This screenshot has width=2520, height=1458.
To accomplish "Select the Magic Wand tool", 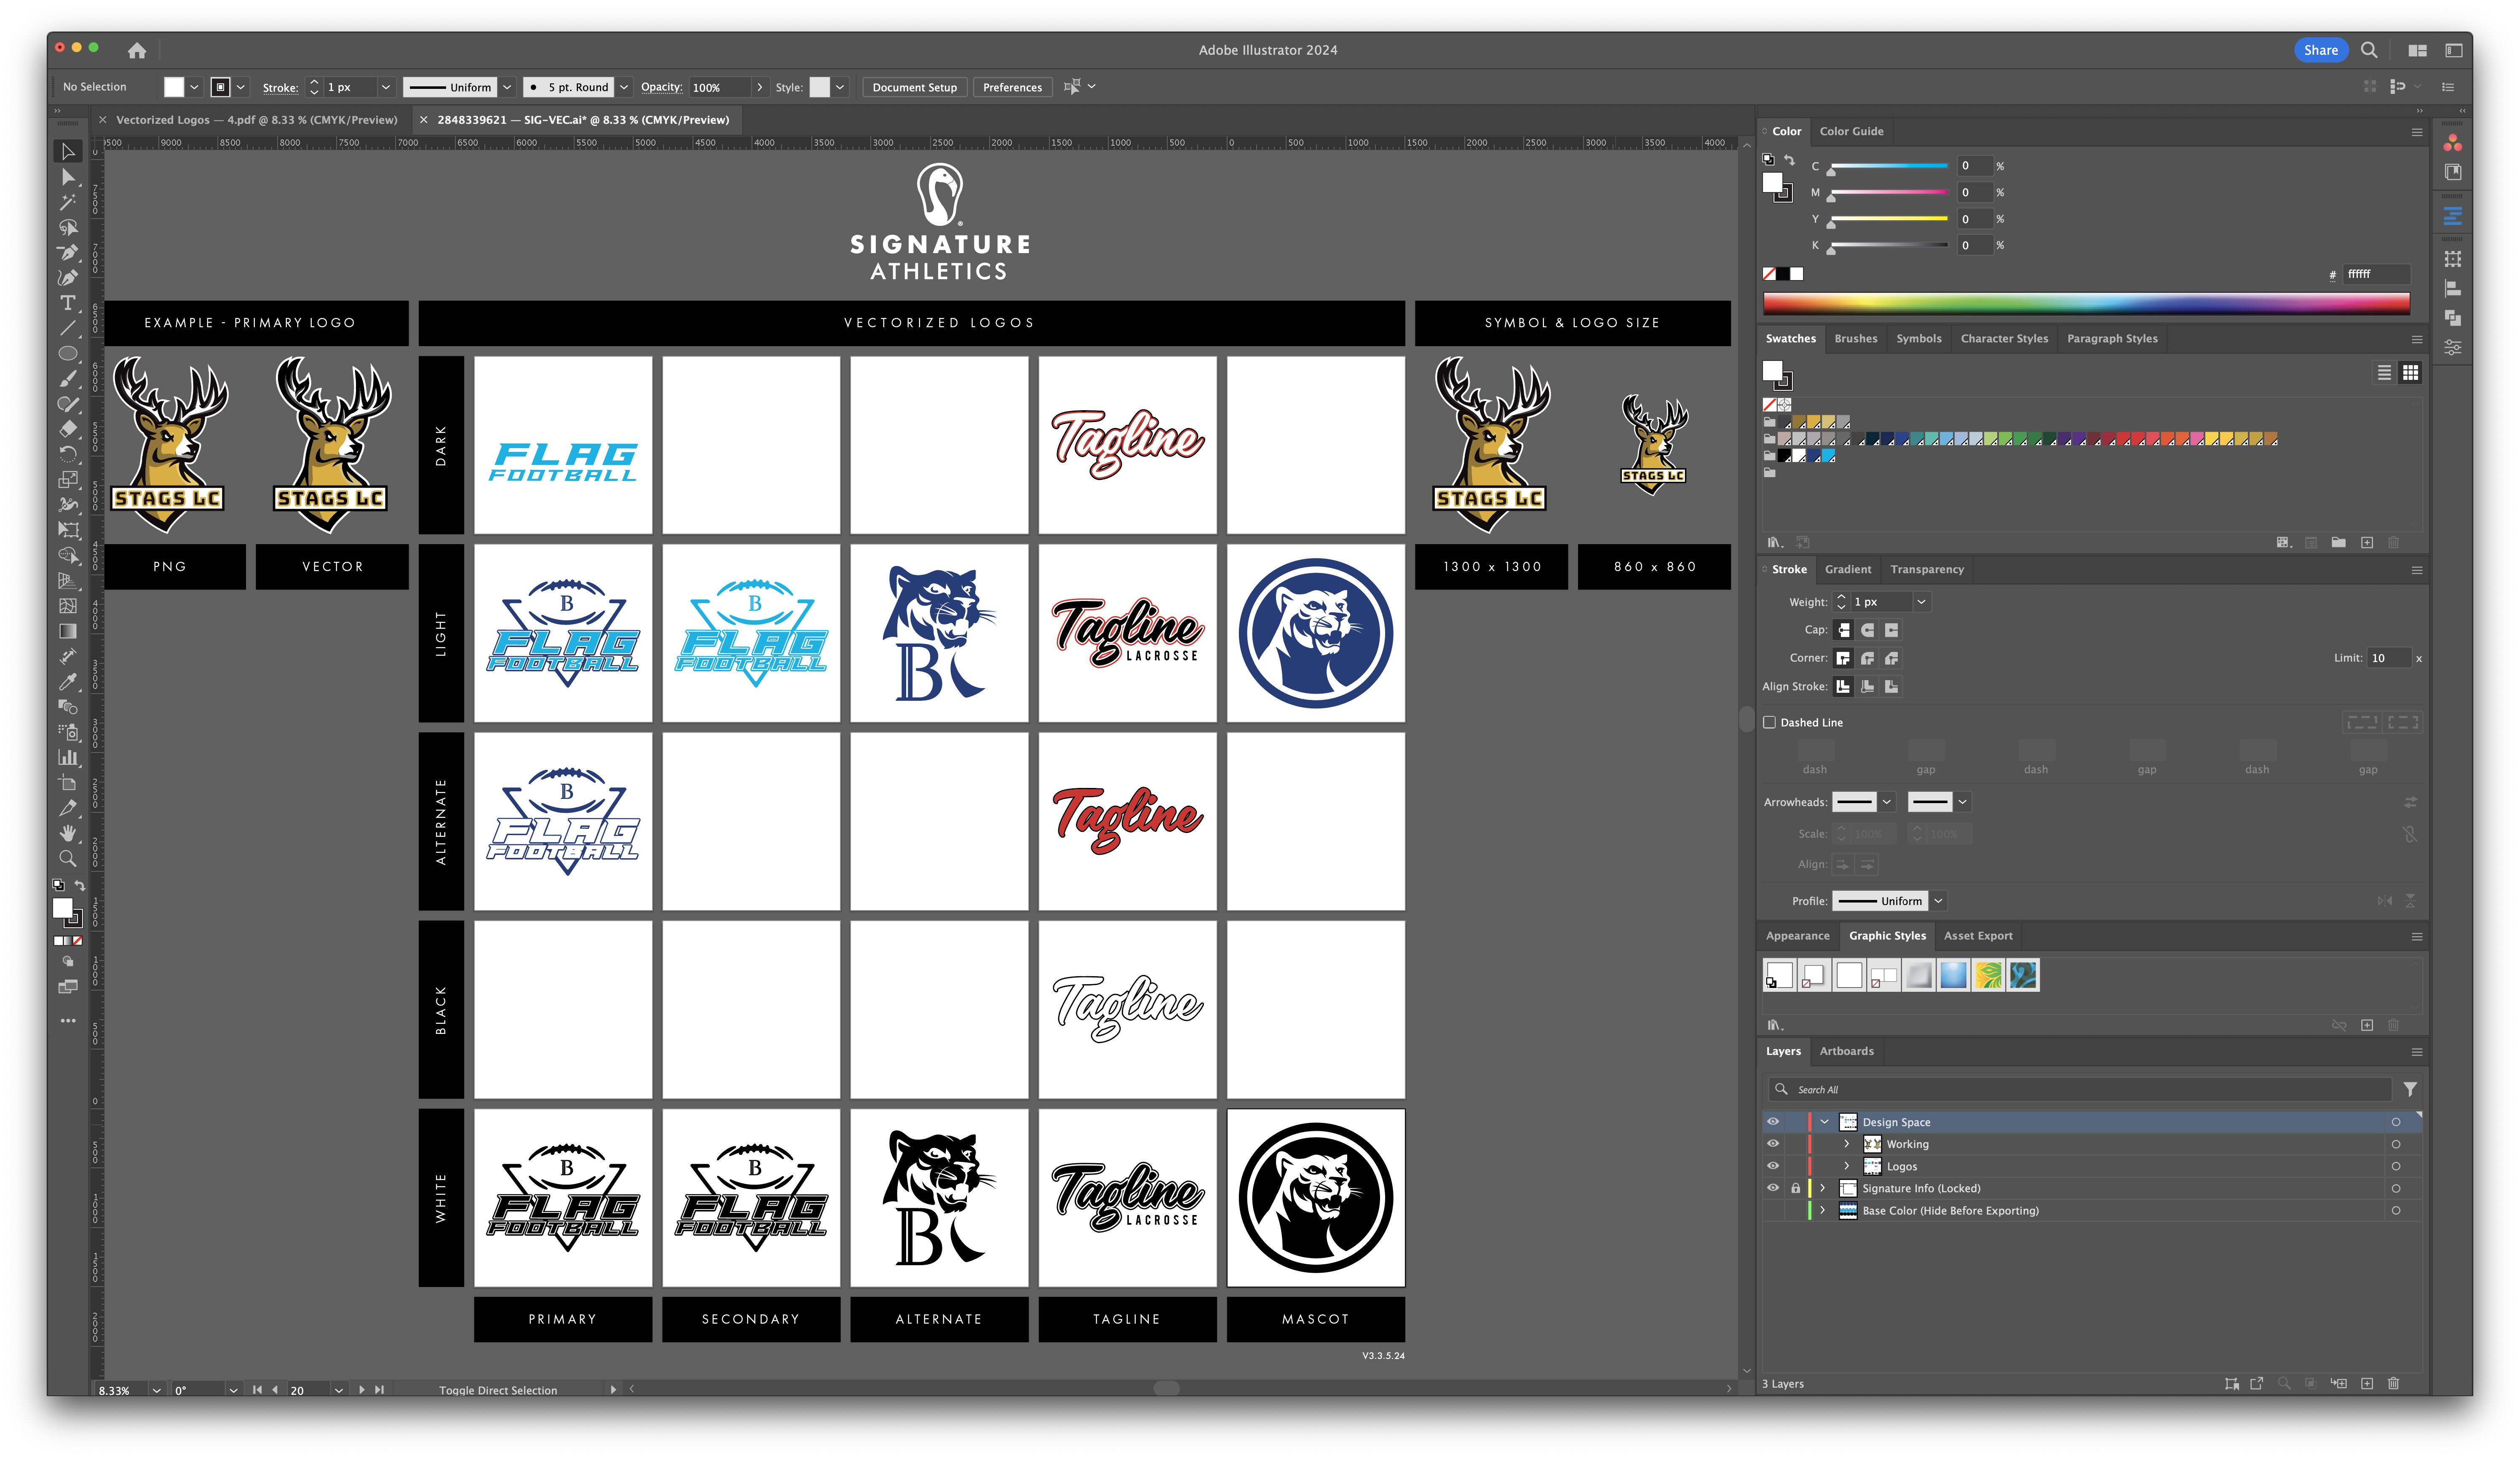I will (68, 202).
